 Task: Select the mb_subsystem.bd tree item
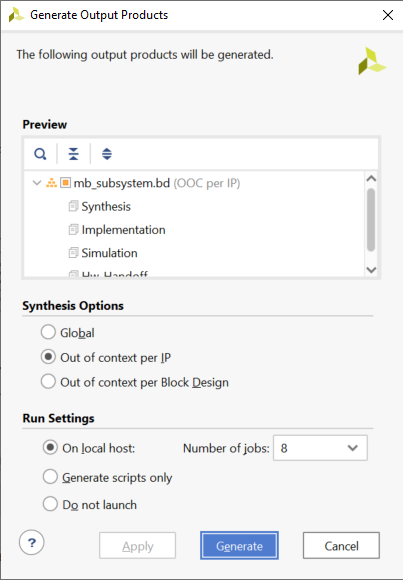coord(121,183)
